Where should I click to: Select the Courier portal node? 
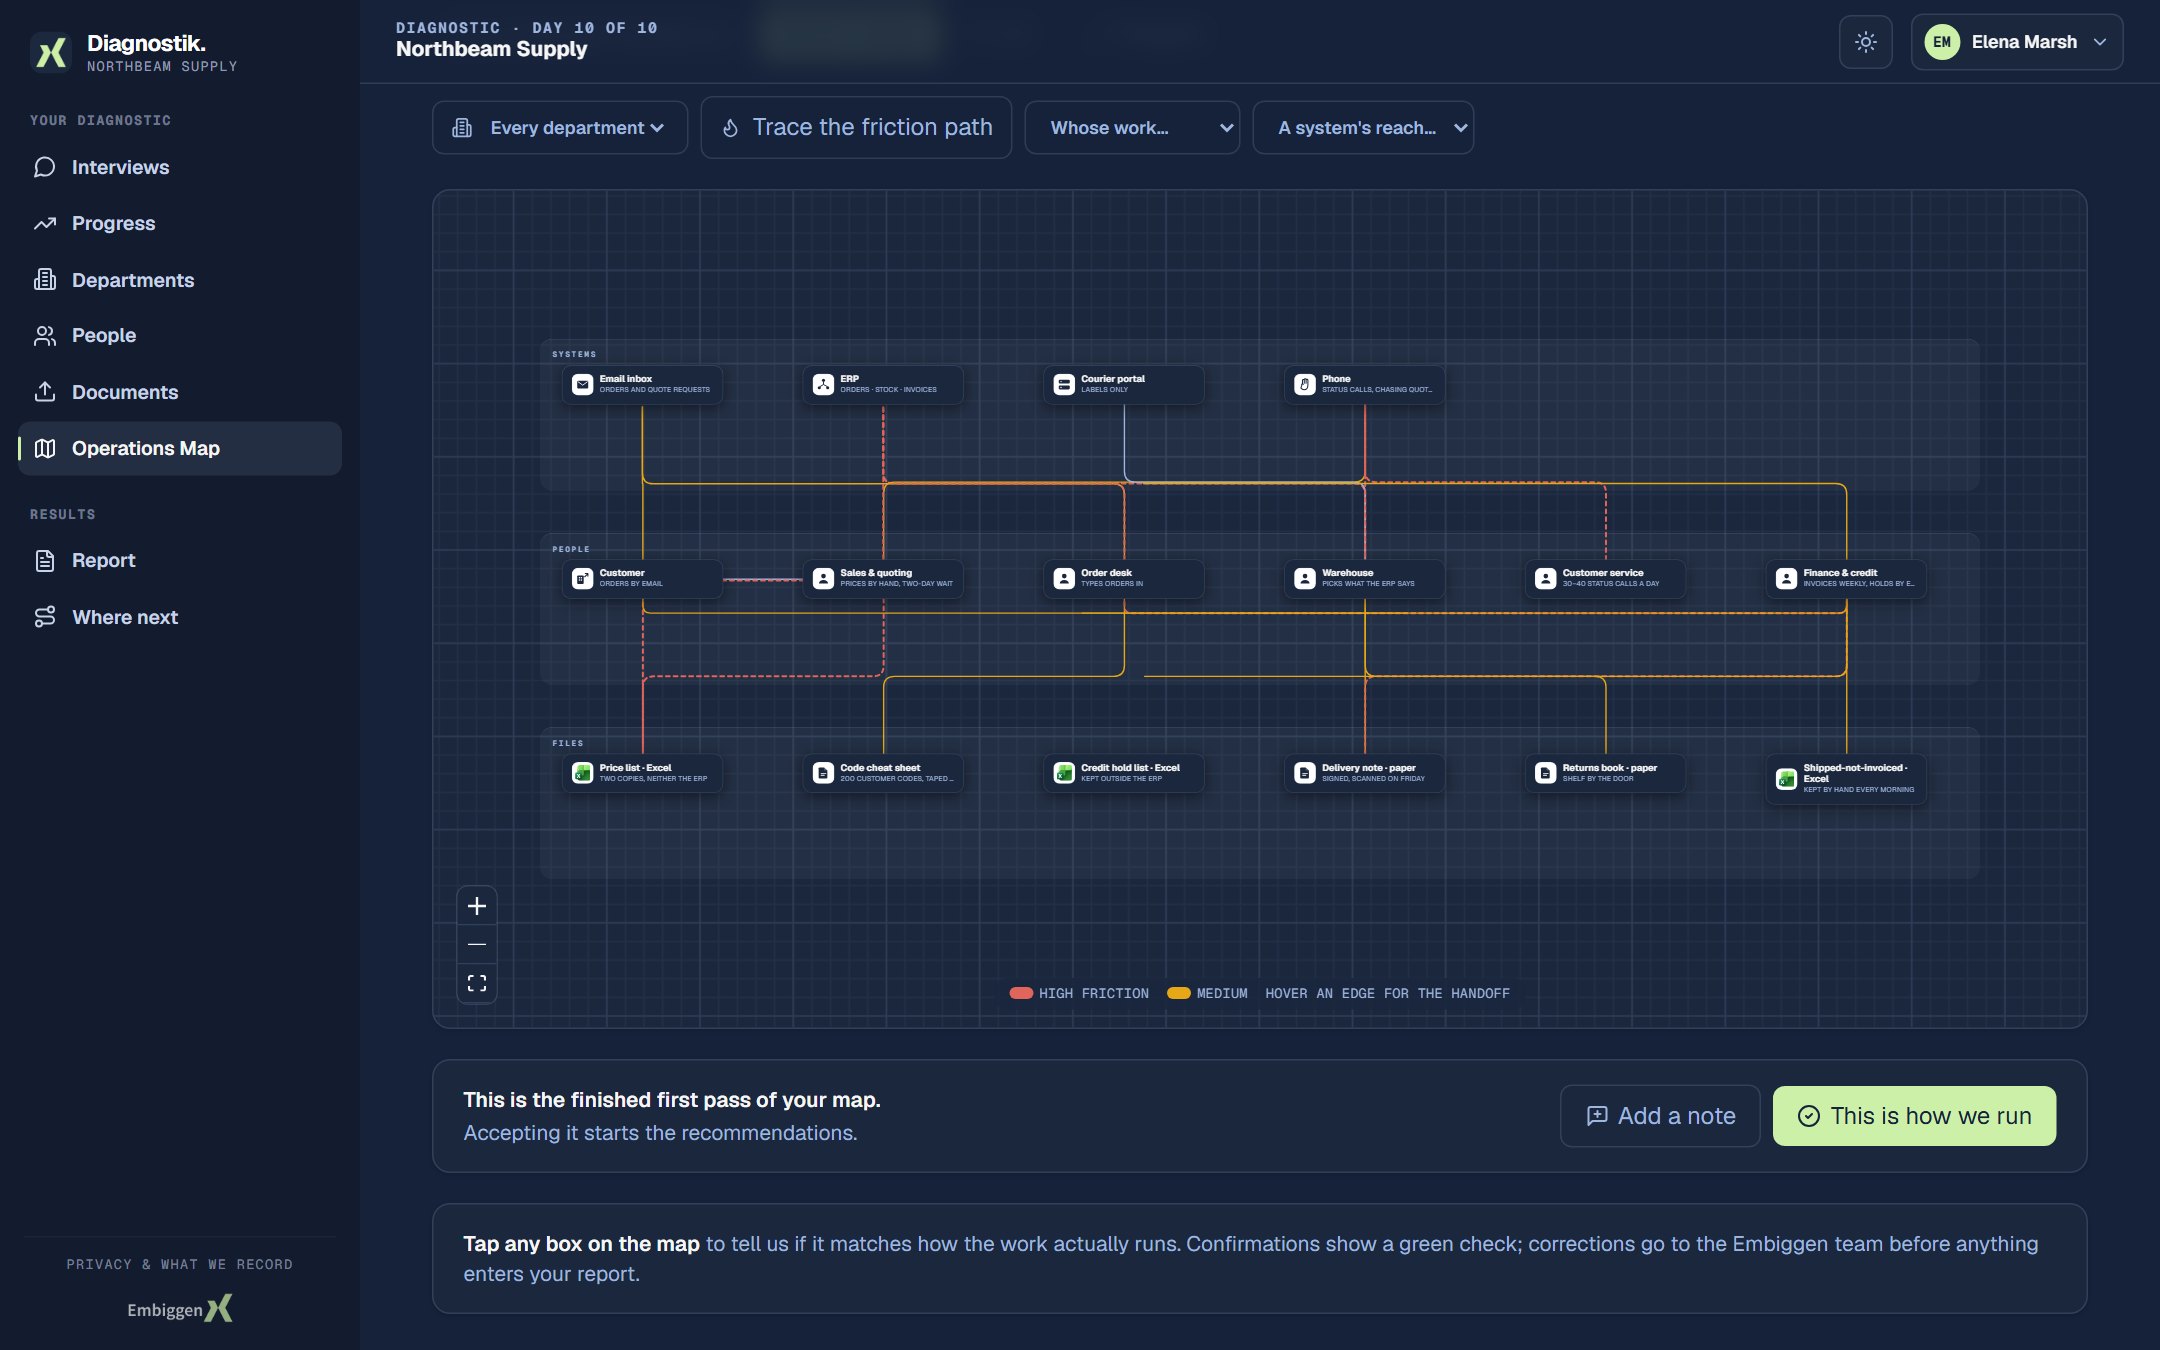tap(1124, 384)
